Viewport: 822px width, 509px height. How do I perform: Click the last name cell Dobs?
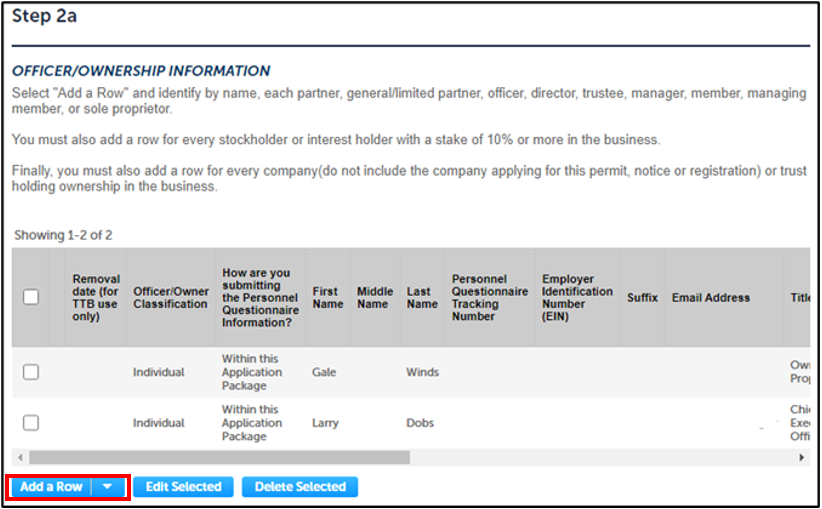pos(420,423)
